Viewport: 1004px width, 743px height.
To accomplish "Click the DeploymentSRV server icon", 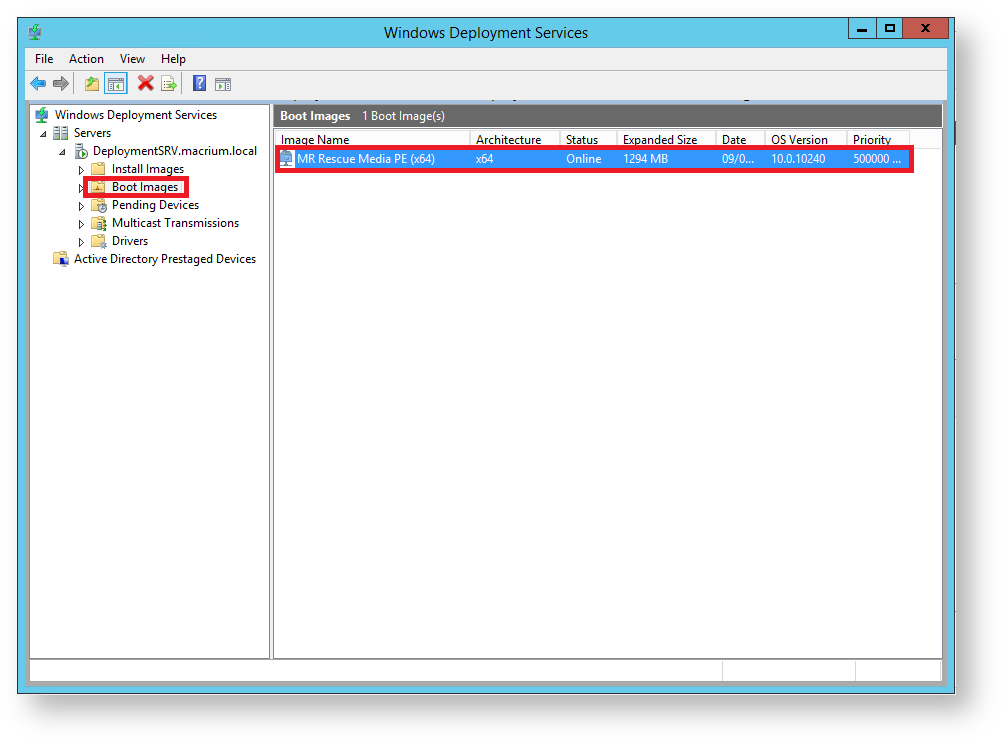I will (81, 151).
